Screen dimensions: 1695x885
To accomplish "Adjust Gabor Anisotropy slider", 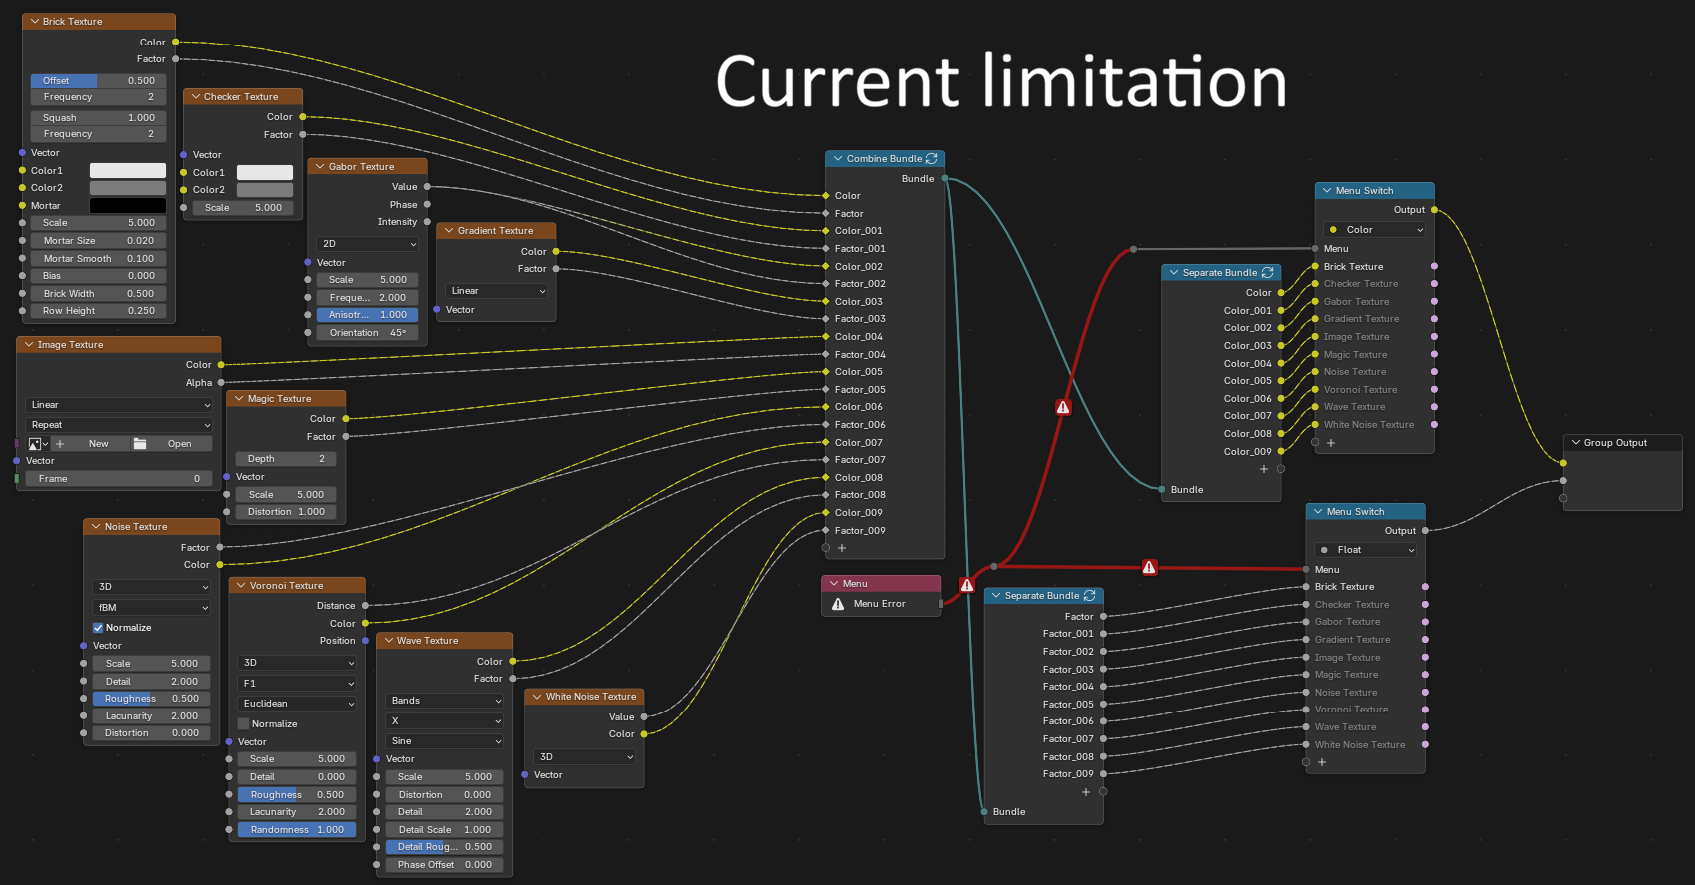I will pos(368,315).
